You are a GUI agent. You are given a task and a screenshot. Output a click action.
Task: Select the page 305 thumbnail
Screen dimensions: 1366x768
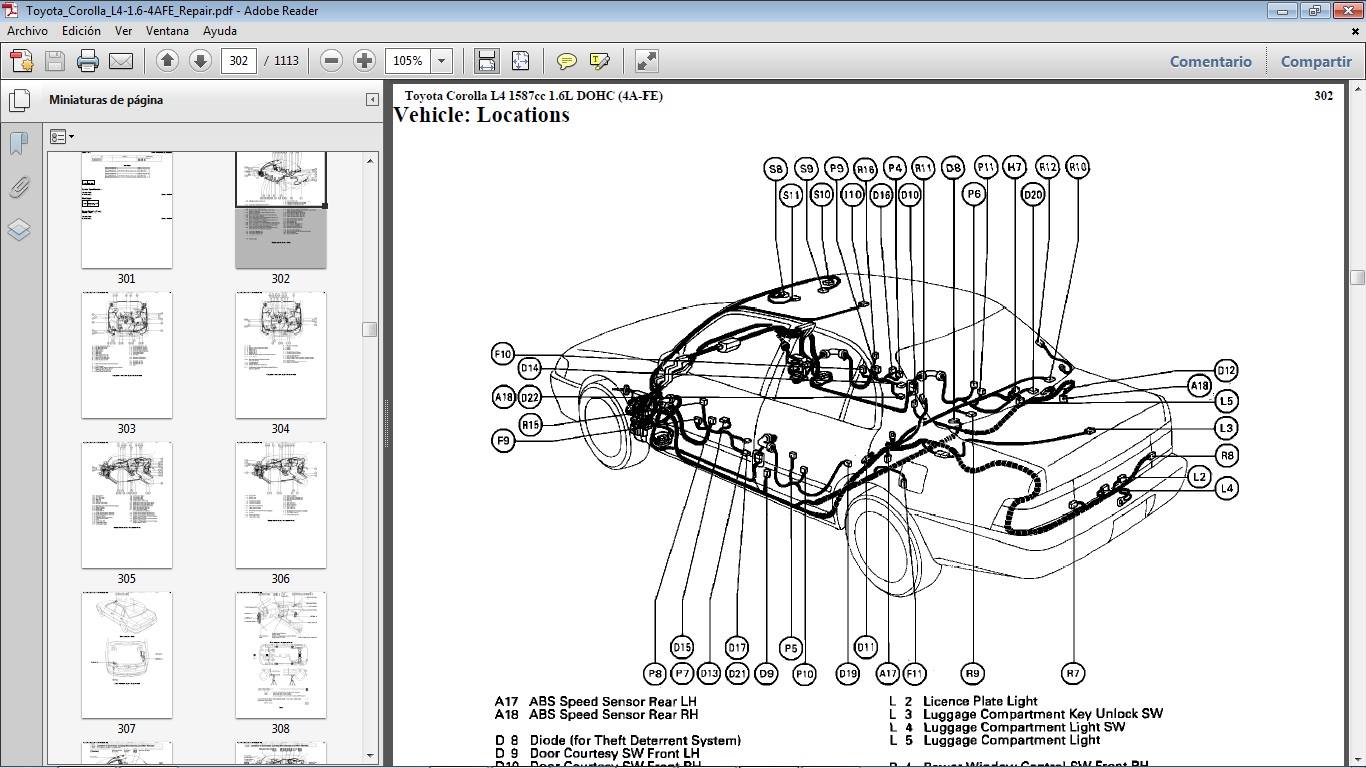point(126,505)
